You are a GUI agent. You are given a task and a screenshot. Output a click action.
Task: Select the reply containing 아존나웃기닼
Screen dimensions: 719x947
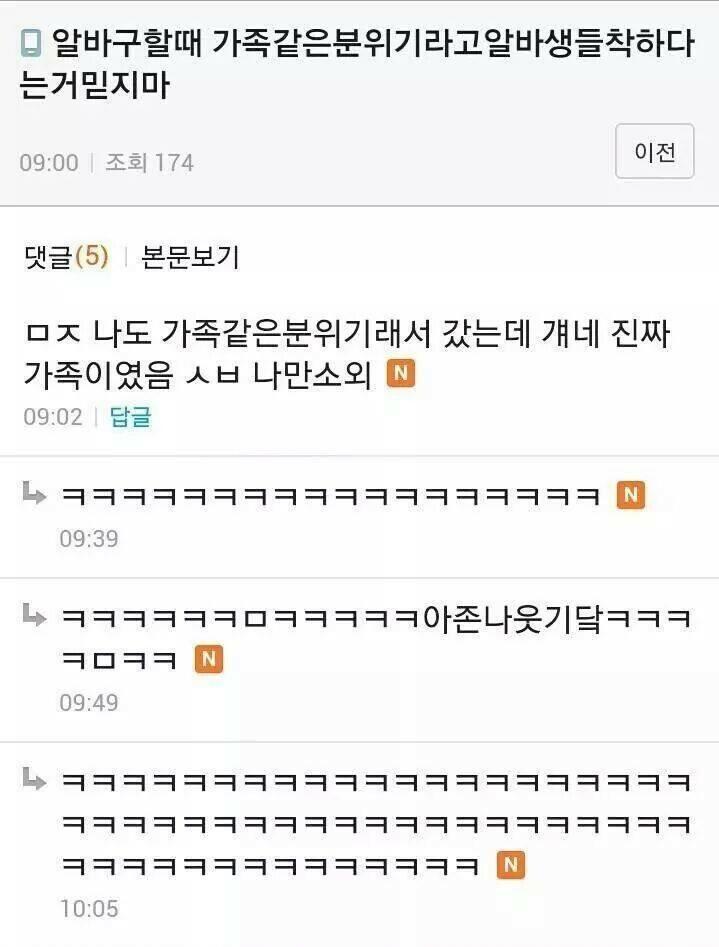click(376, 638)
